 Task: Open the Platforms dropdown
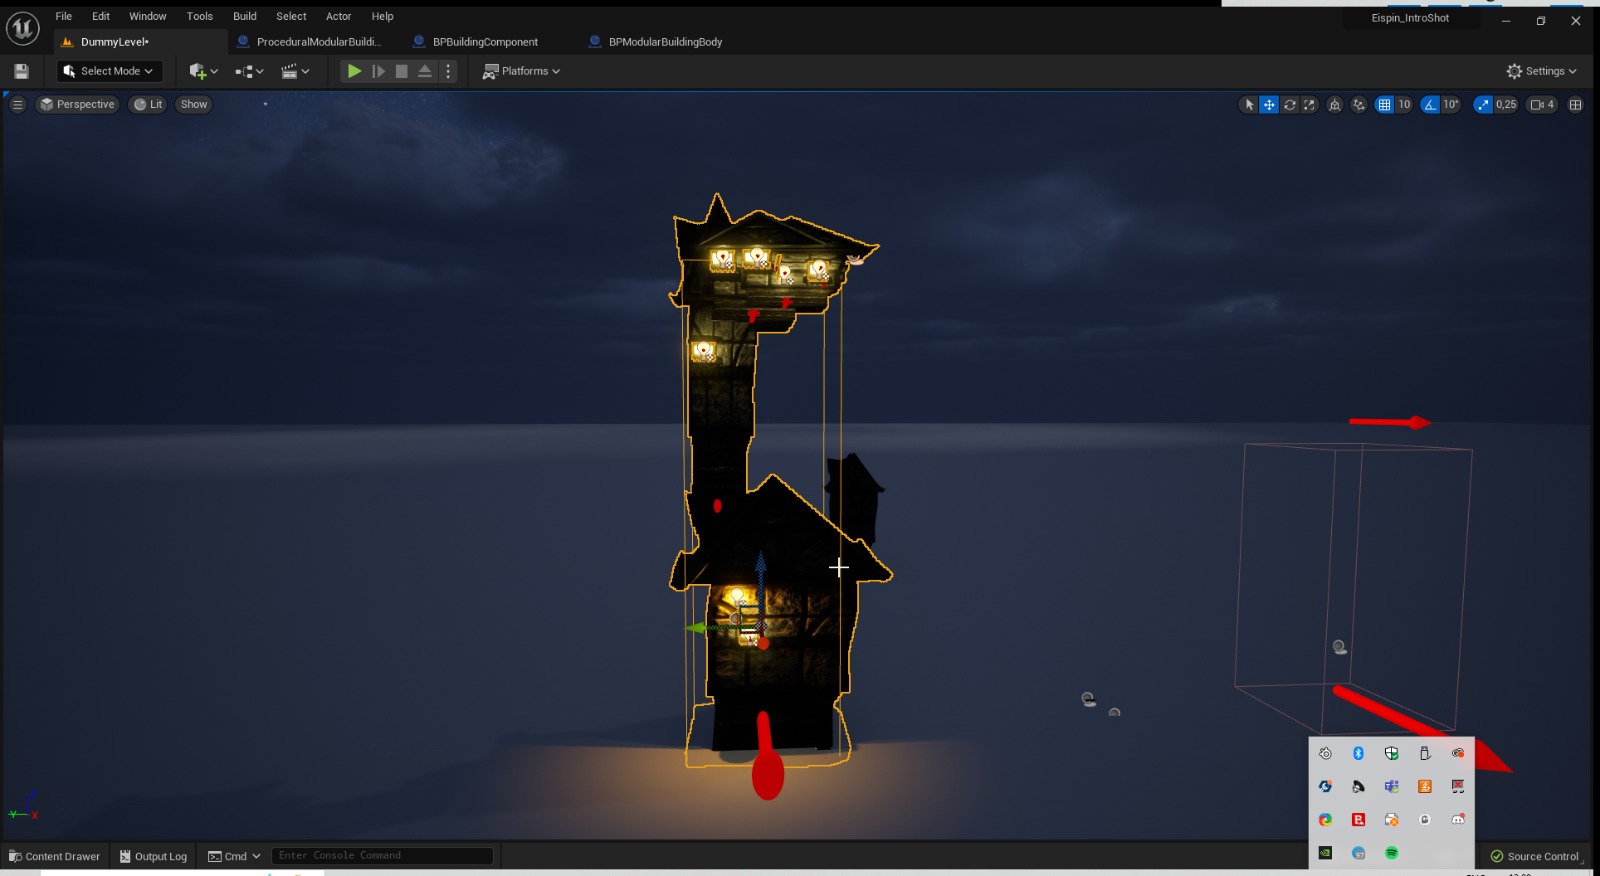click(x=521, y=71)
